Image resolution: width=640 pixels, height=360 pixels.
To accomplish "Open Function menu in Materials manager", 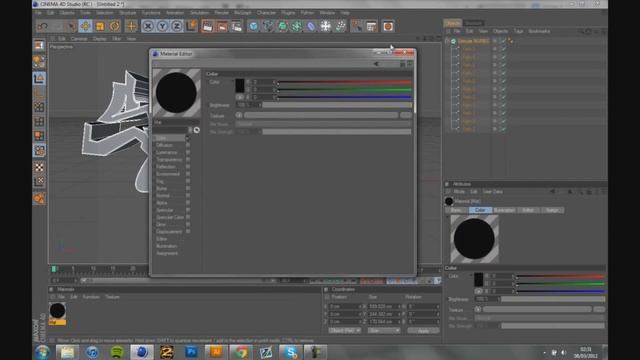I will 91,297.
